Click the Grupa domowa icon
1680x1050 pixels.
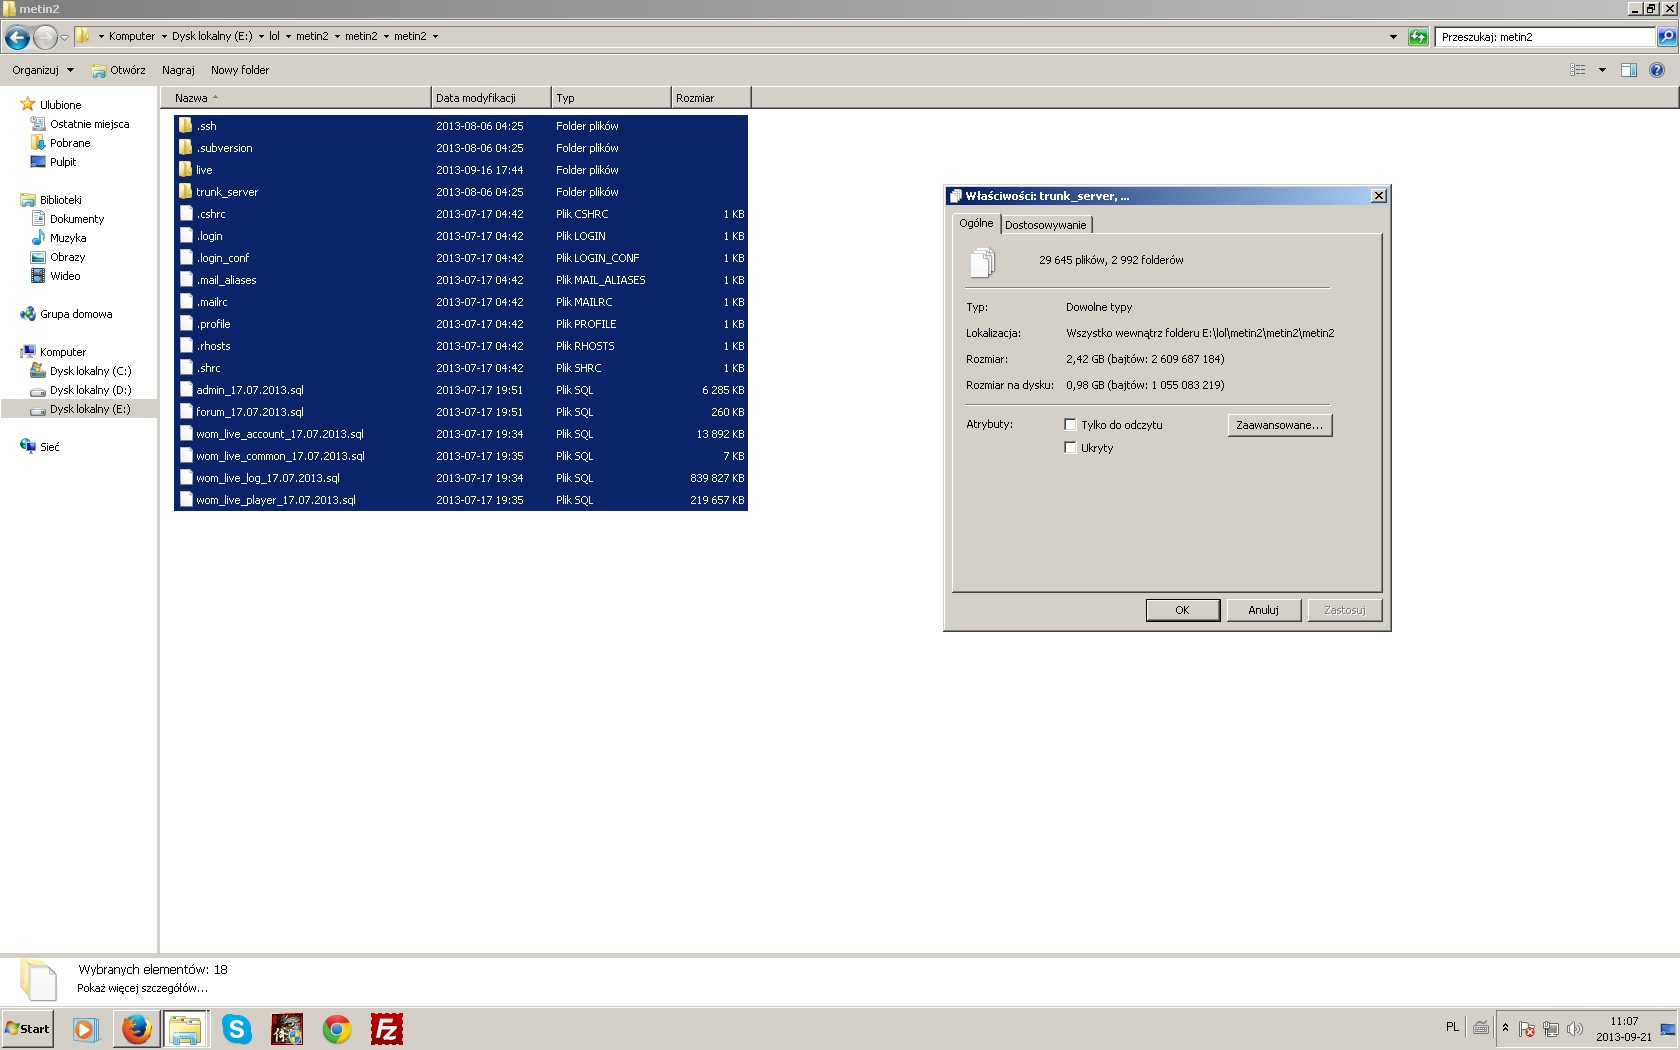click(28, 314)
